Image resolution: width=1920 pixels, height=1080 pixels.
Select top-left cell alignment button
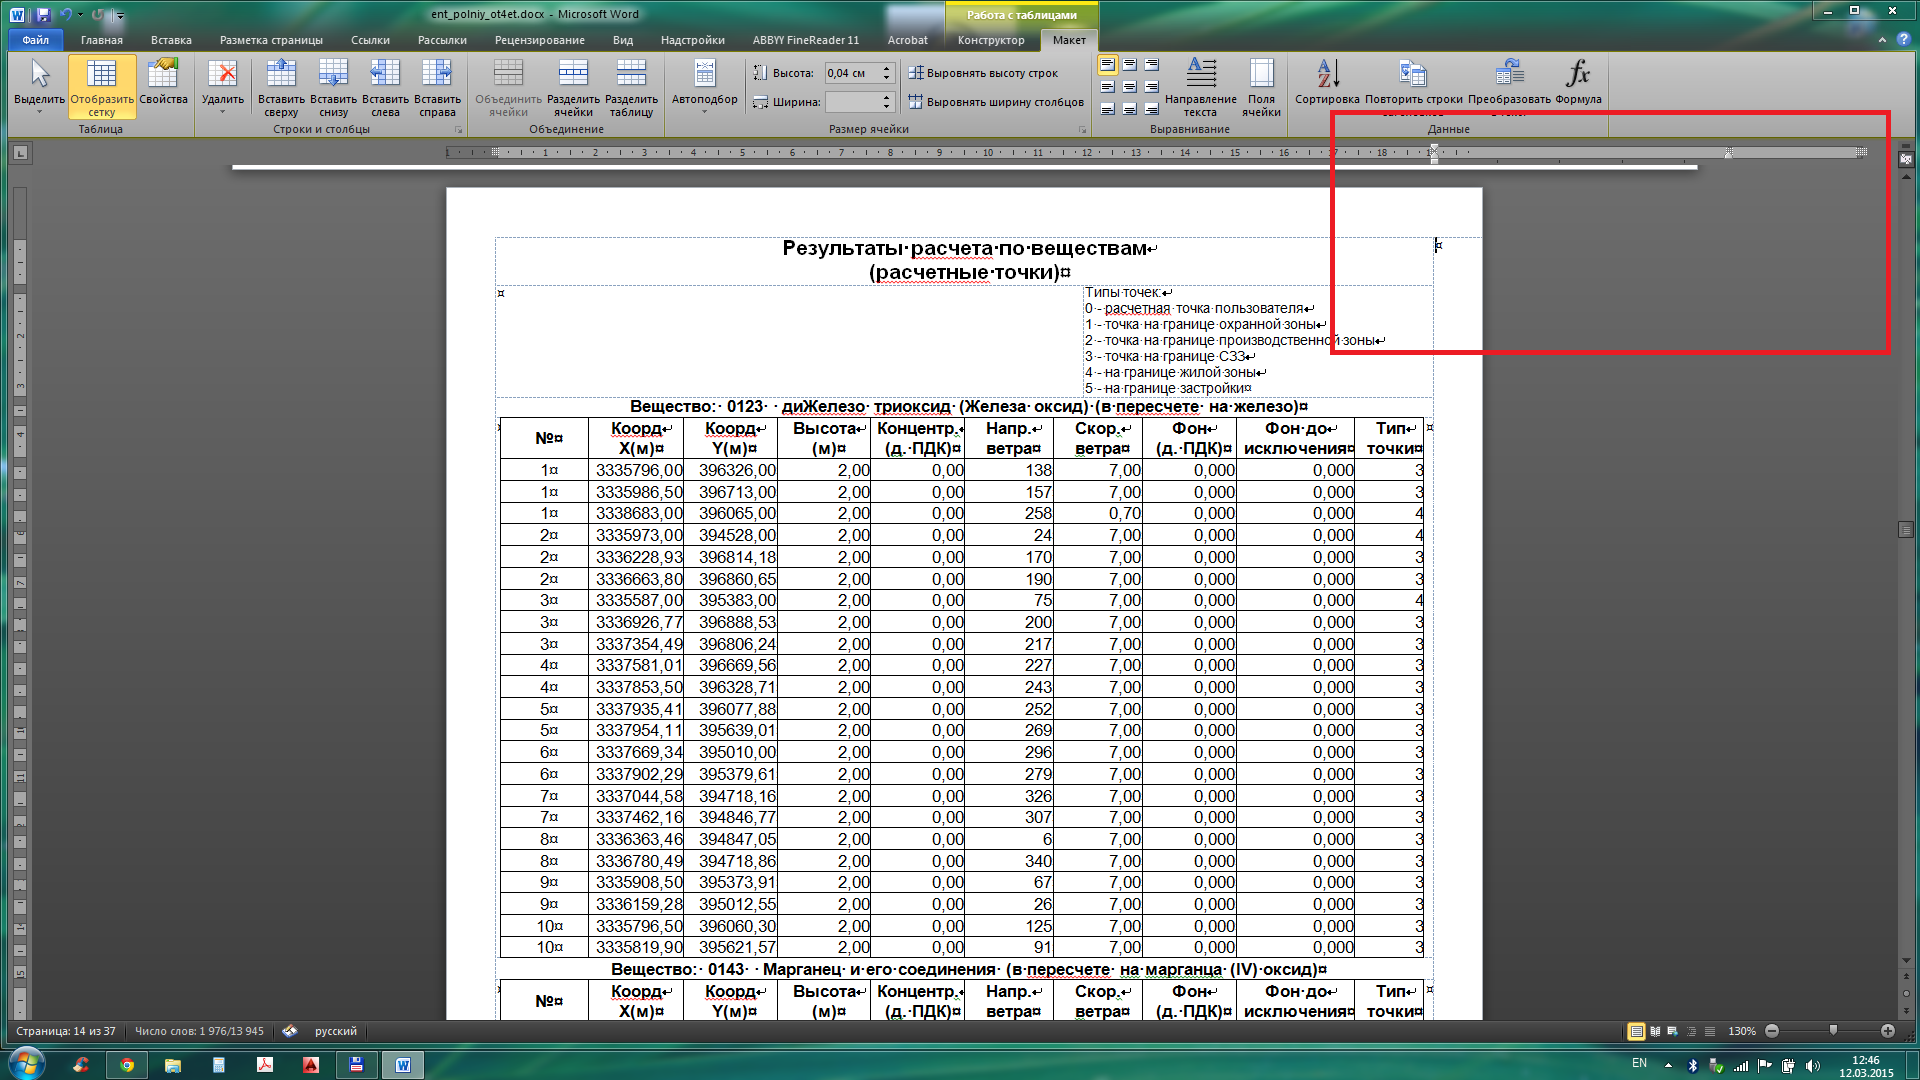[x=1107, y=65]
